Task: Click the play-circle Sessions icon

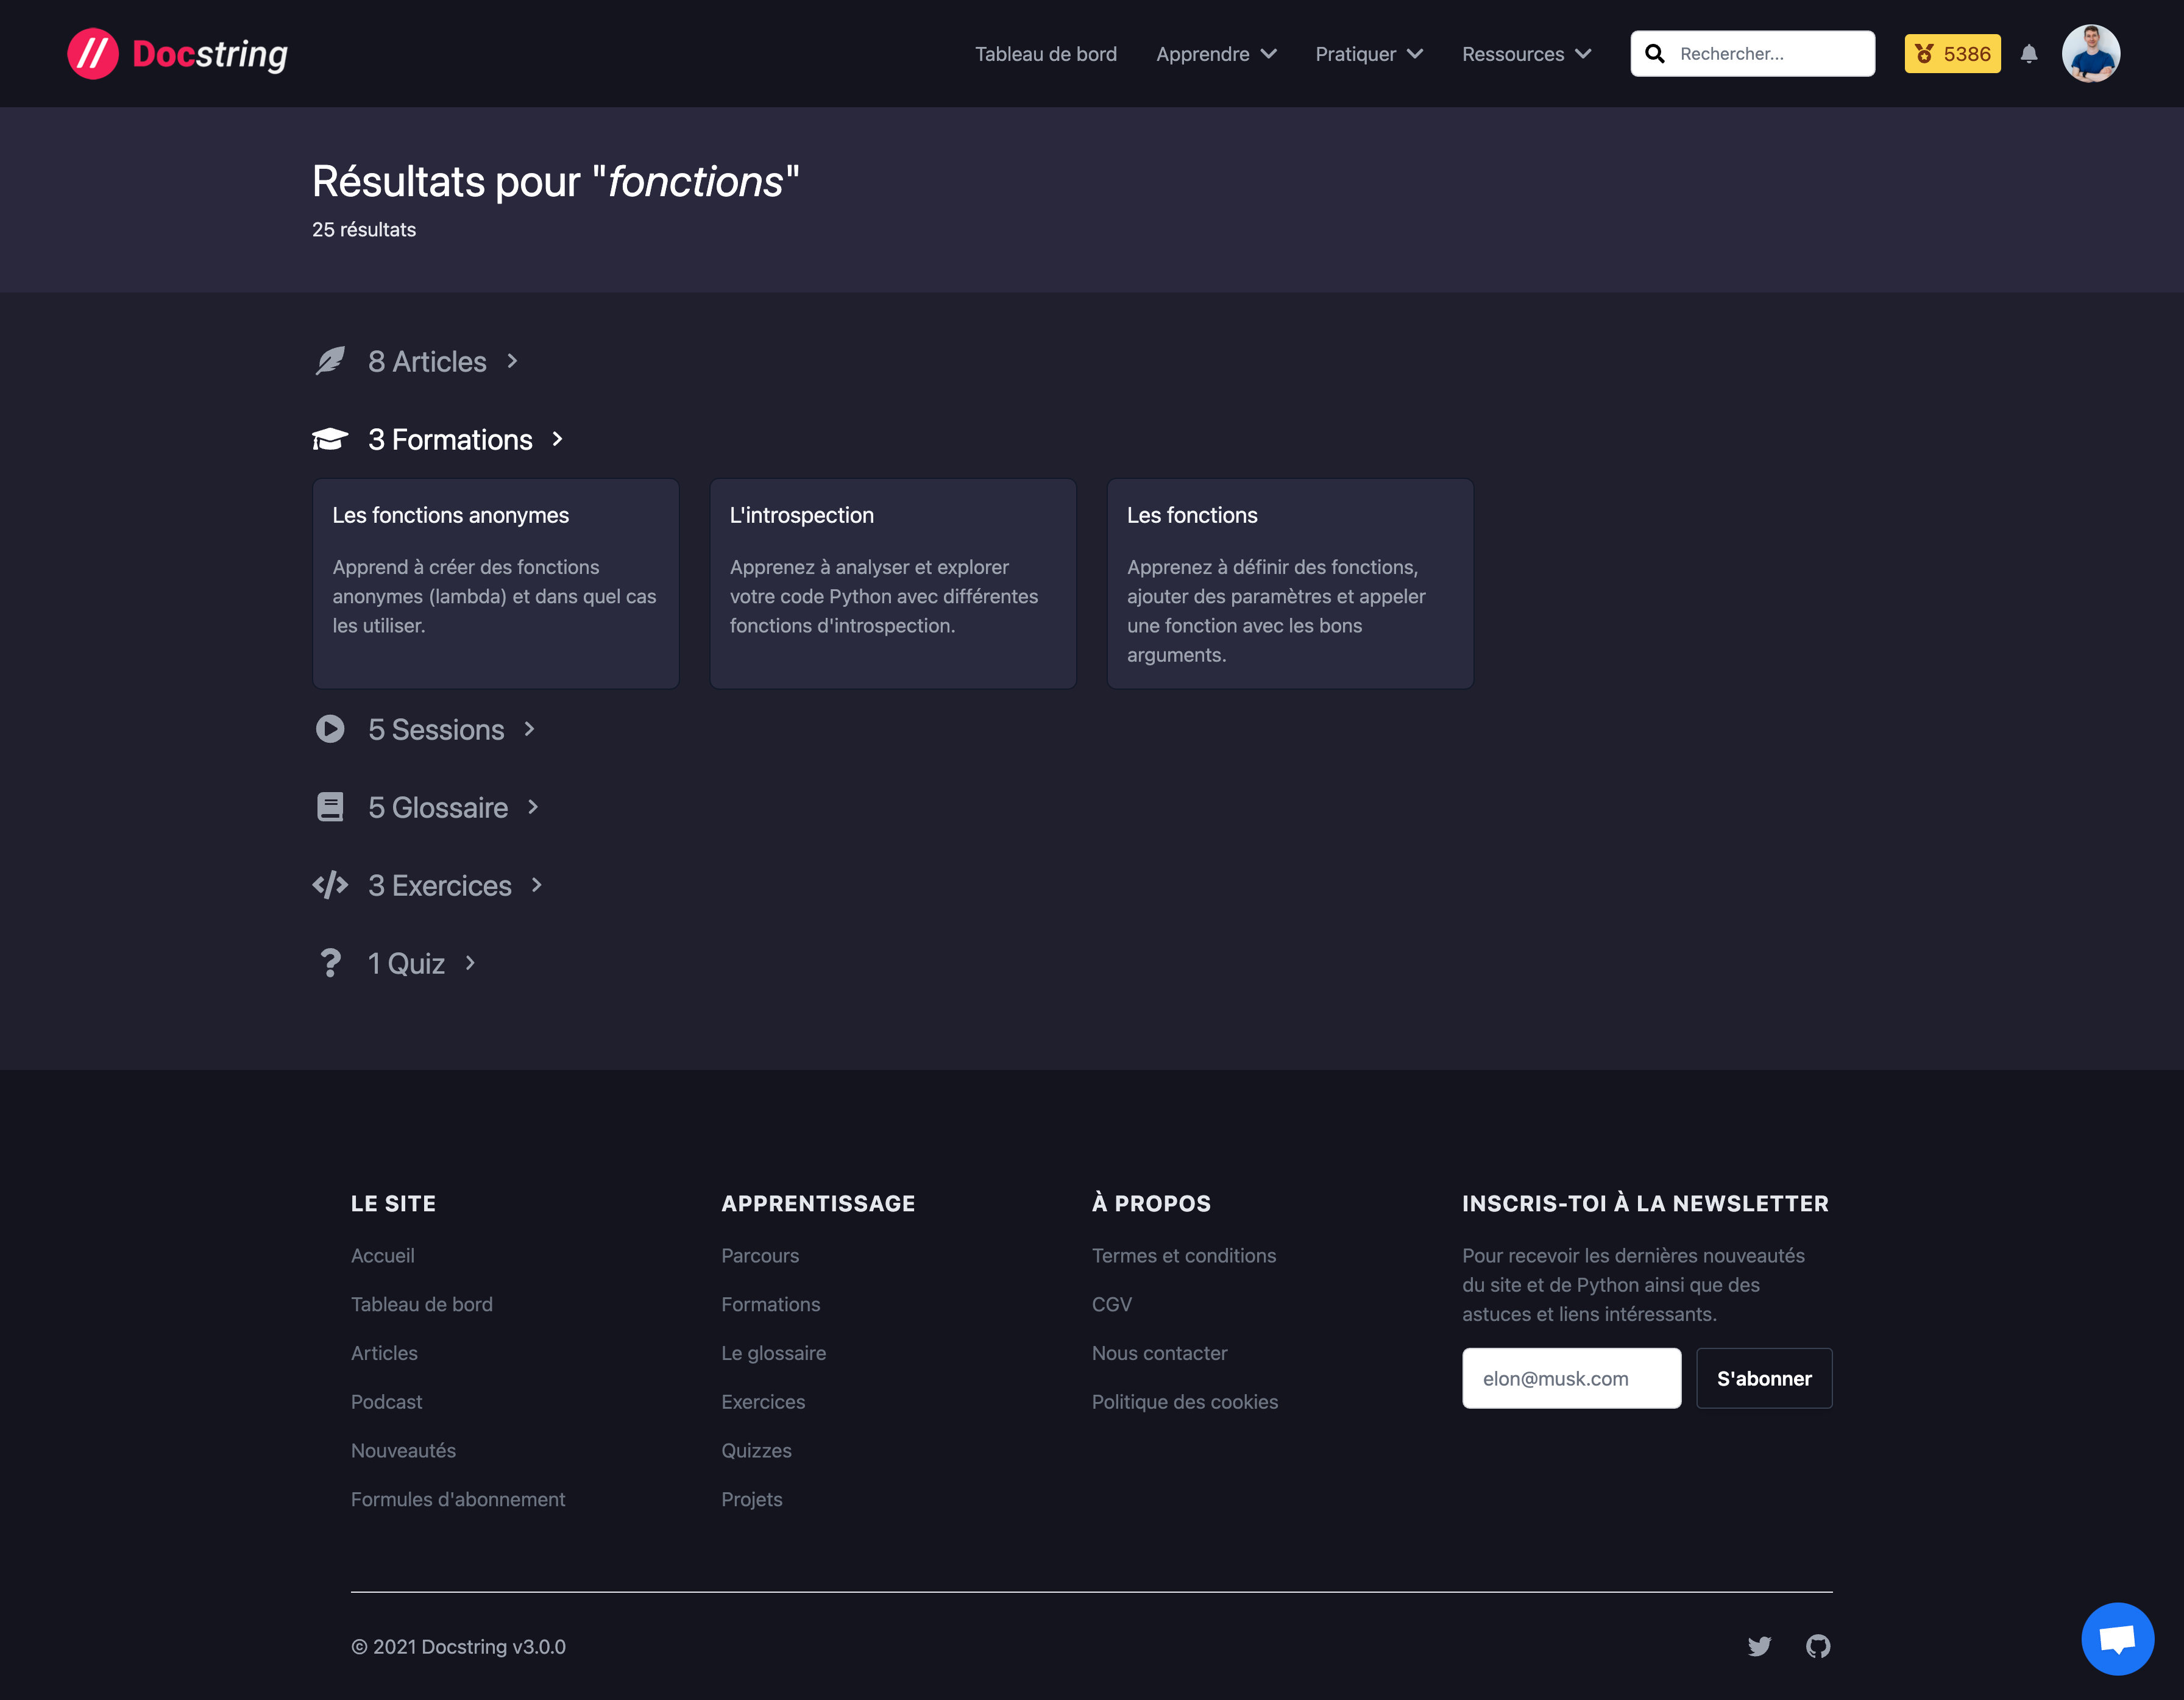Action: (x=330, y=729)
